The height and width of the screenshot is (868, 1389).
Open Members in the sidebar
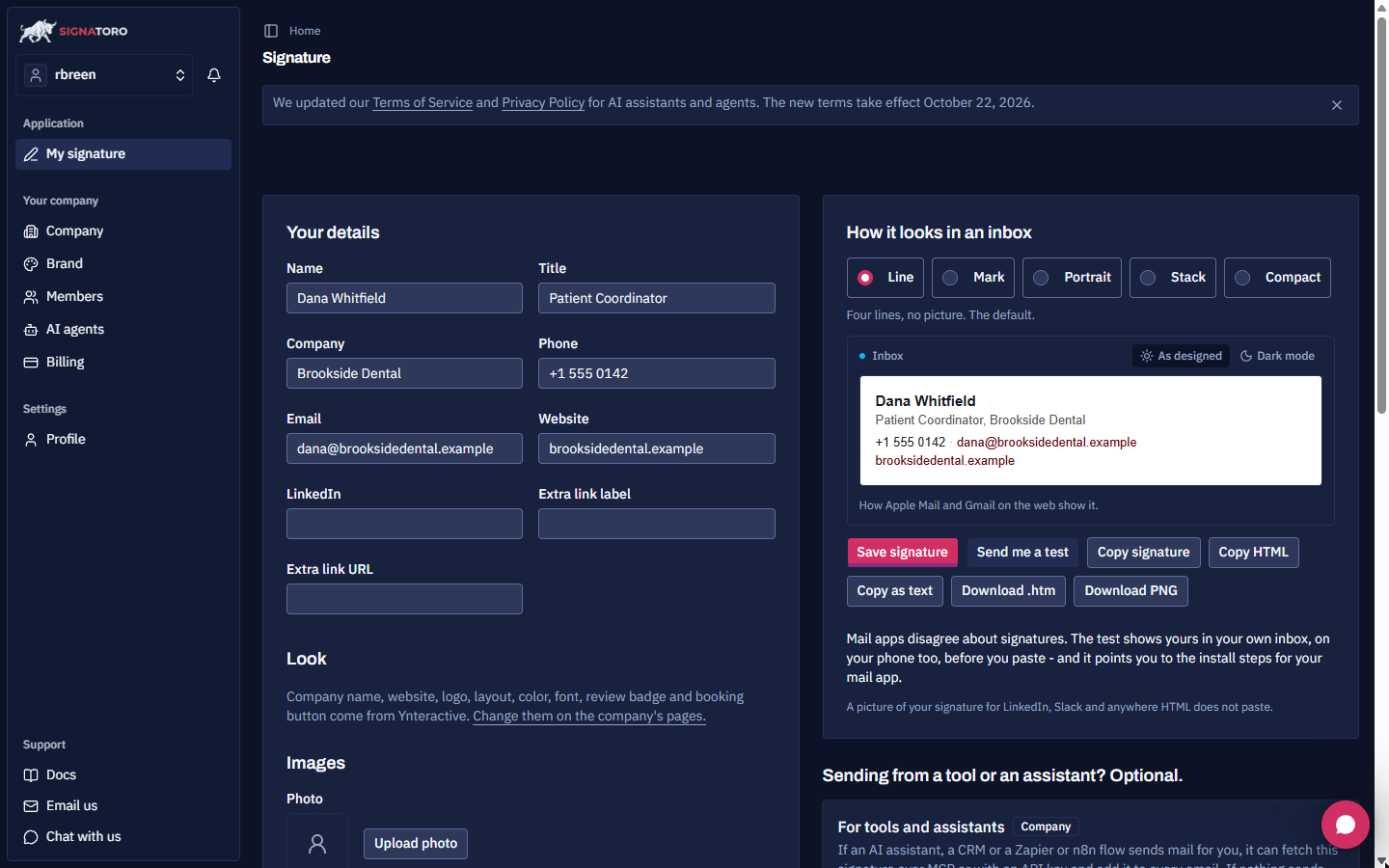click(123, 297)
